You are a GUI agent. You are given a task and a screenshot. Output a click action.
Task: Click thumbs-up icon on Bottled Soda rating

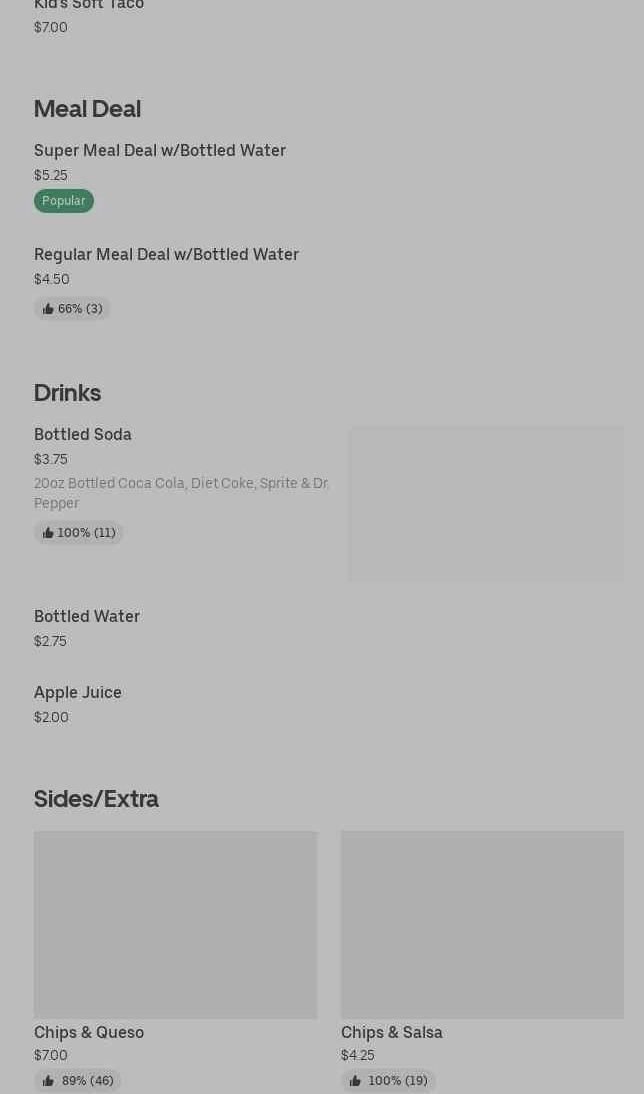(48, 533)
